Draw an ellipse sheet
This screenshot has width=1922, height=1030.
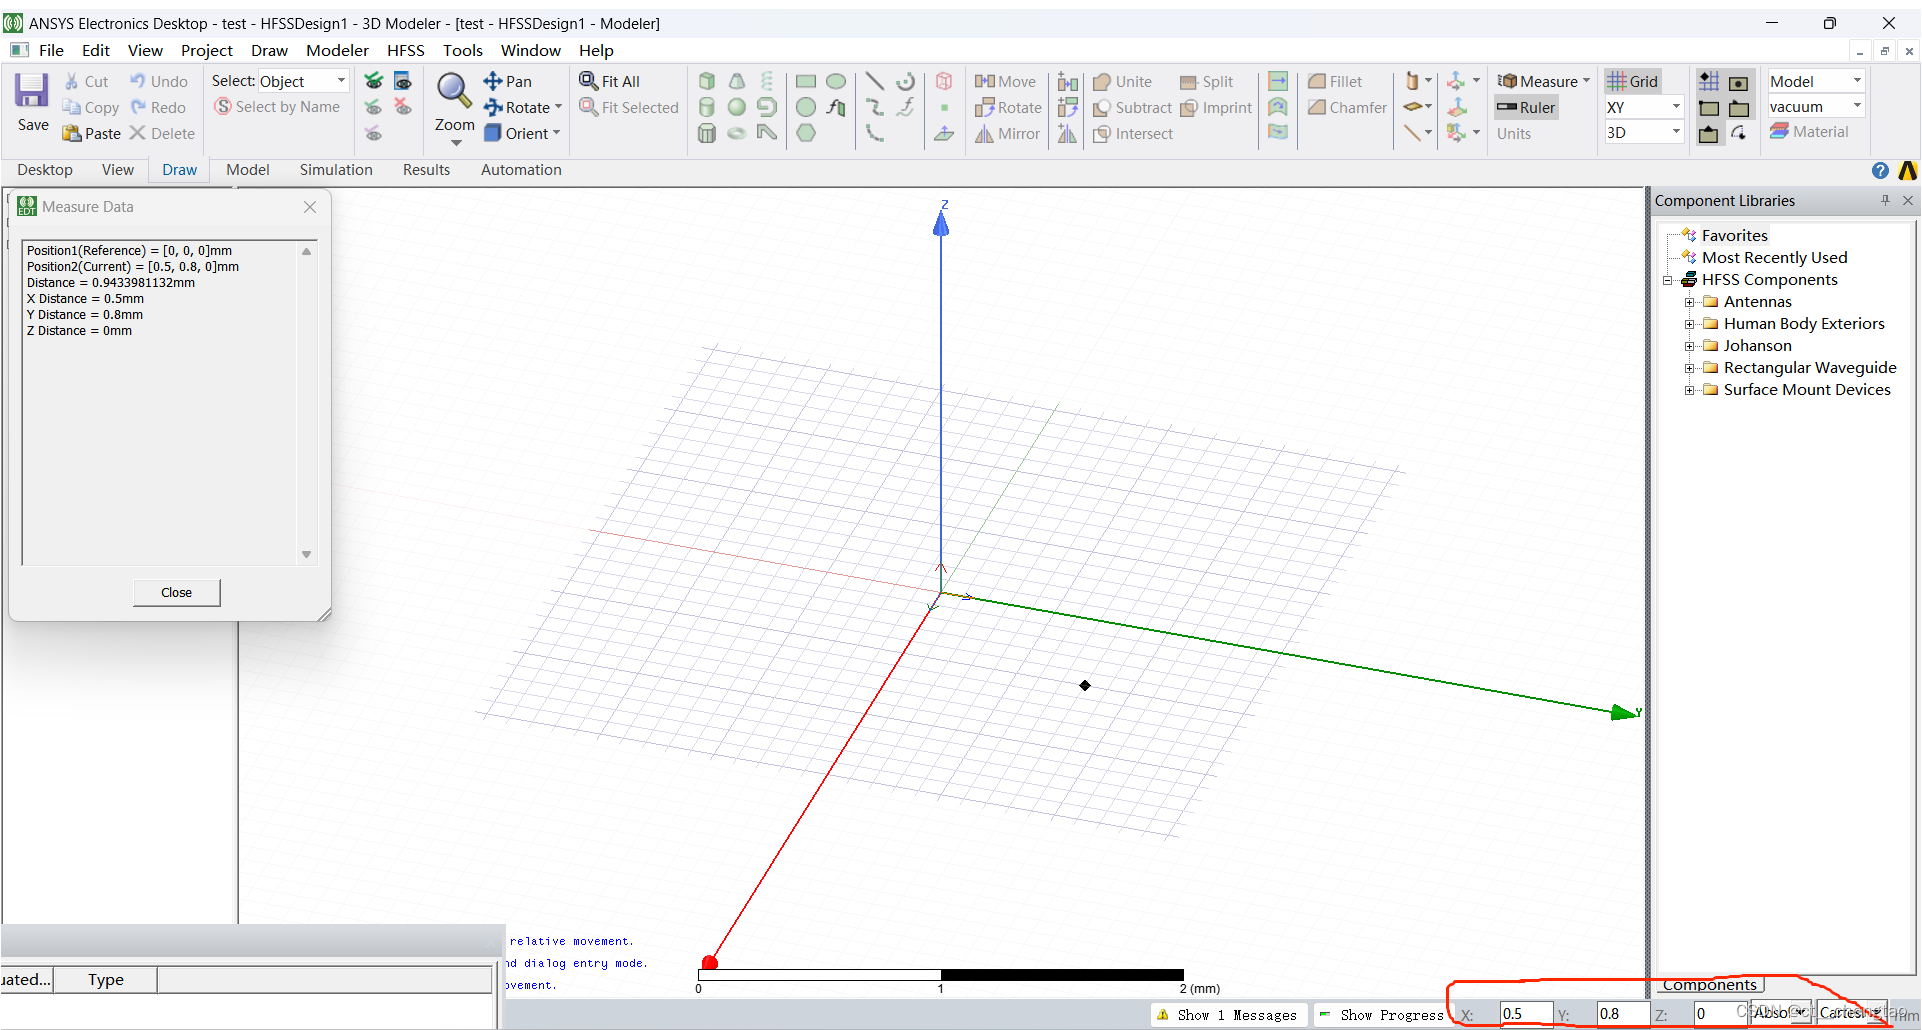[836, 81]
